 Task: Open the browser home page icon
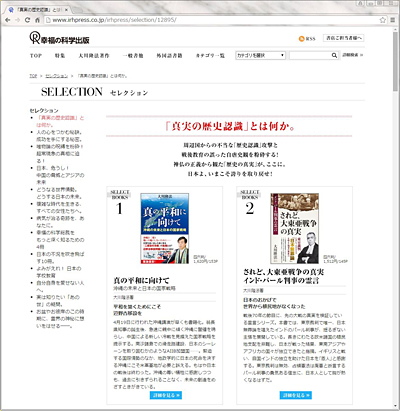[37, 20]
